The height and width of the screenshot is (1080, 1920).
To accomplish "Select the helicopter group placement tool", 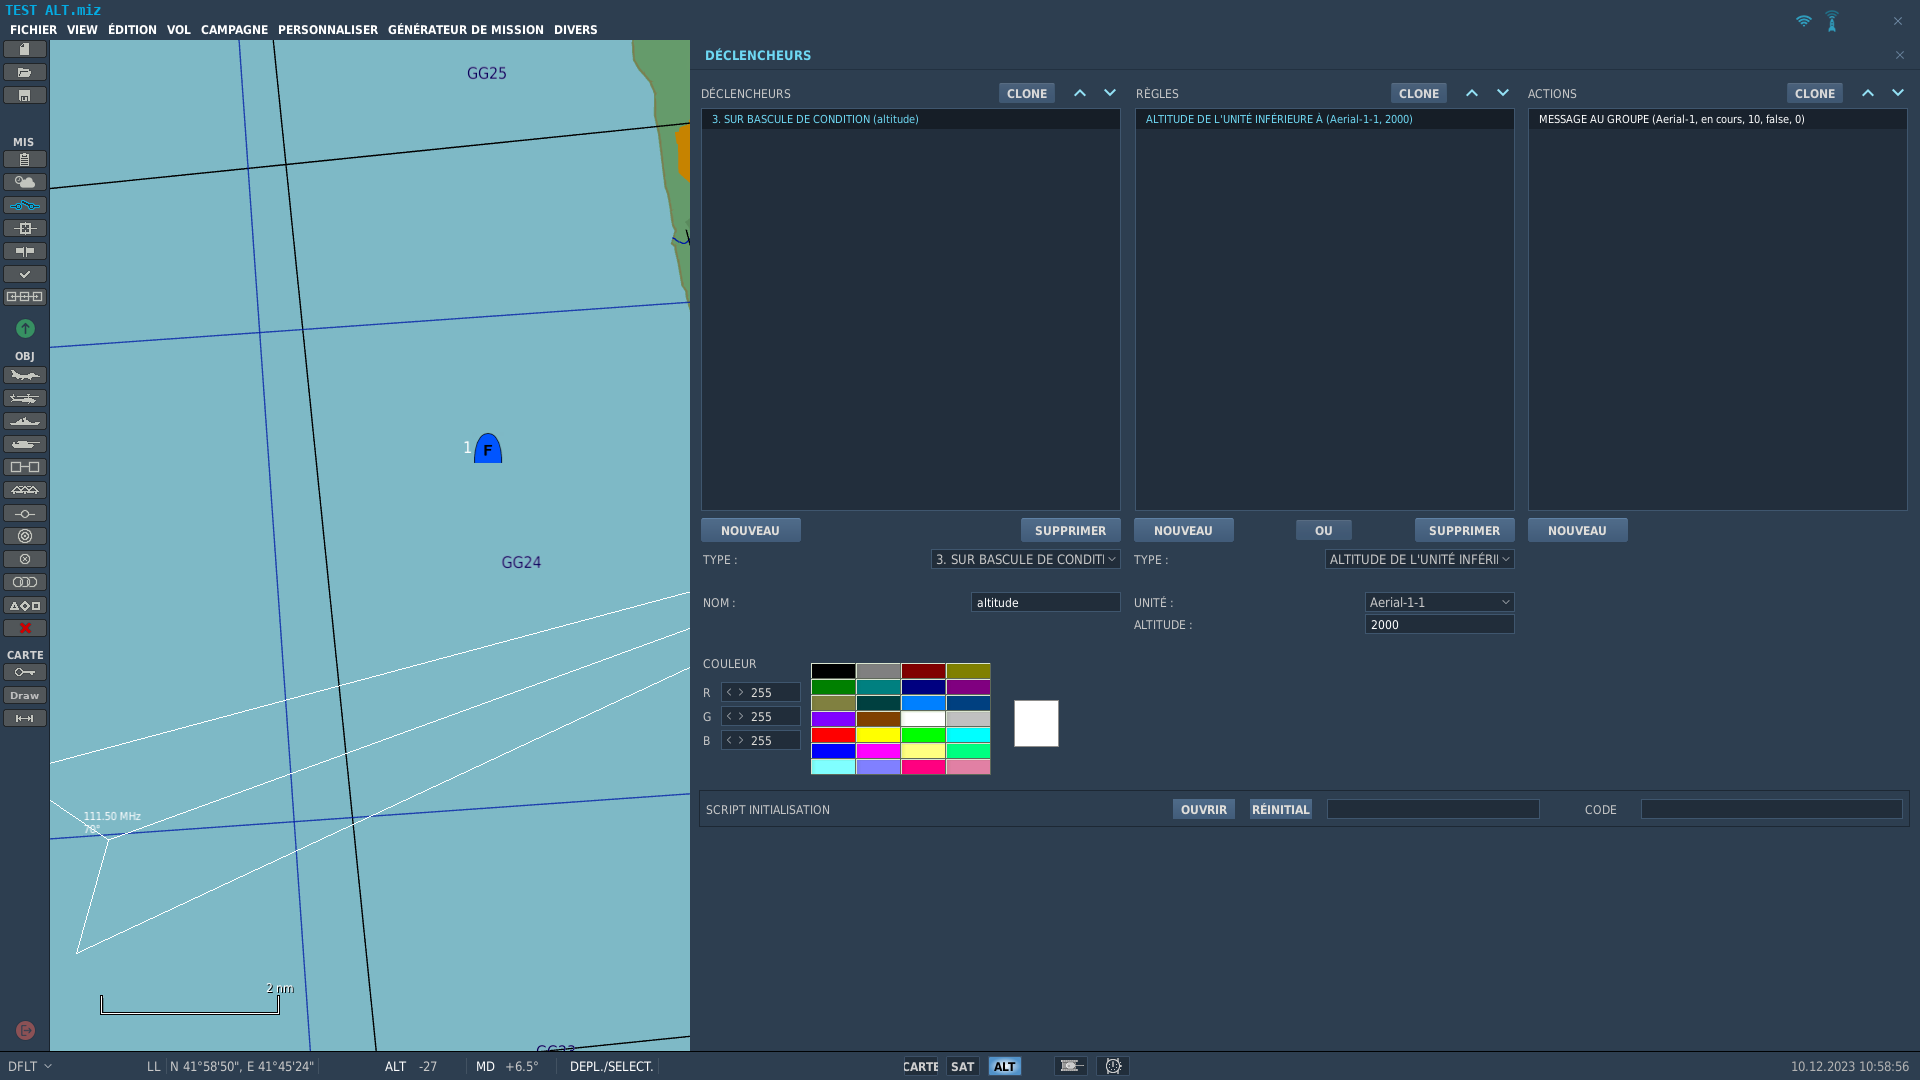I will (x=25, y=398).
